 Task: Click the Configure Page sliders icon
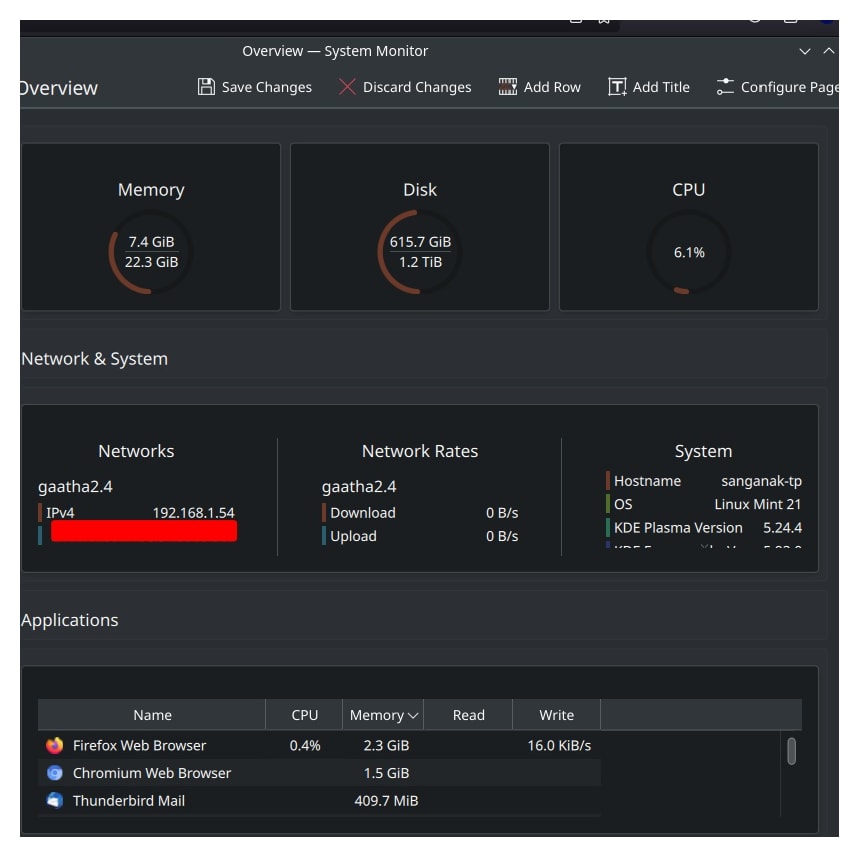pyautogui.click(x=725, y=87)
